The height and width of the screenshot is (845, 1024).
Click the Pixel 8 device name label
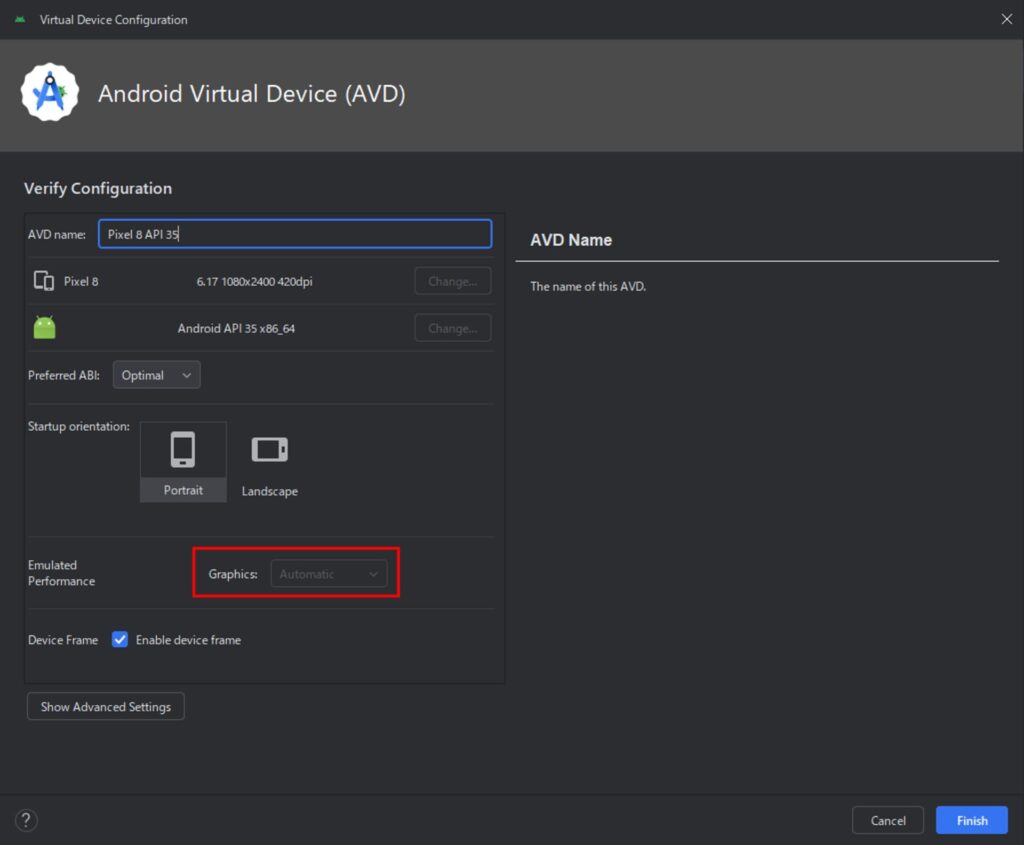pyautogui.click(x=81, y=281)
